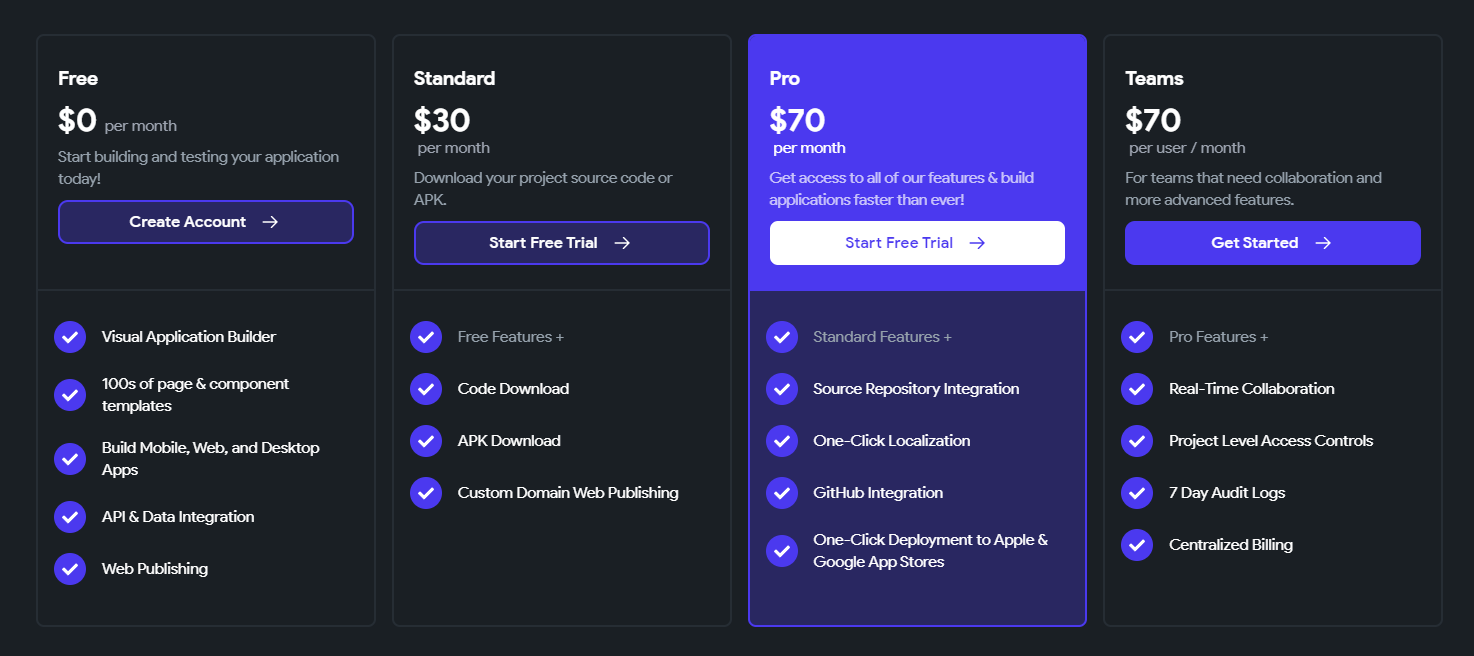Click the checkmark next to Real-Time Collaboration
This screenshot has height=656, width=1474.
pyautogui.click(x=1137, y=389)
